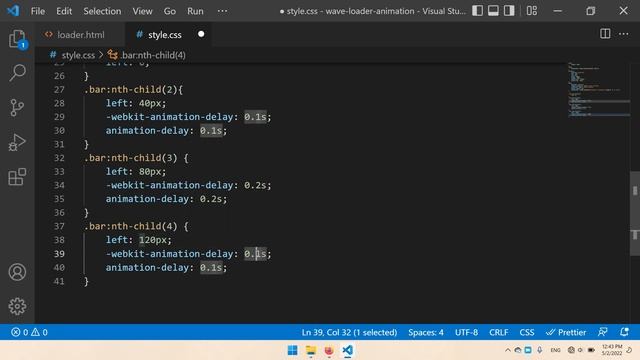Image resolution: width=640 pixels, height=360 pixels.
Task: Change language mode CSS
Action: (x=527, y=332)
